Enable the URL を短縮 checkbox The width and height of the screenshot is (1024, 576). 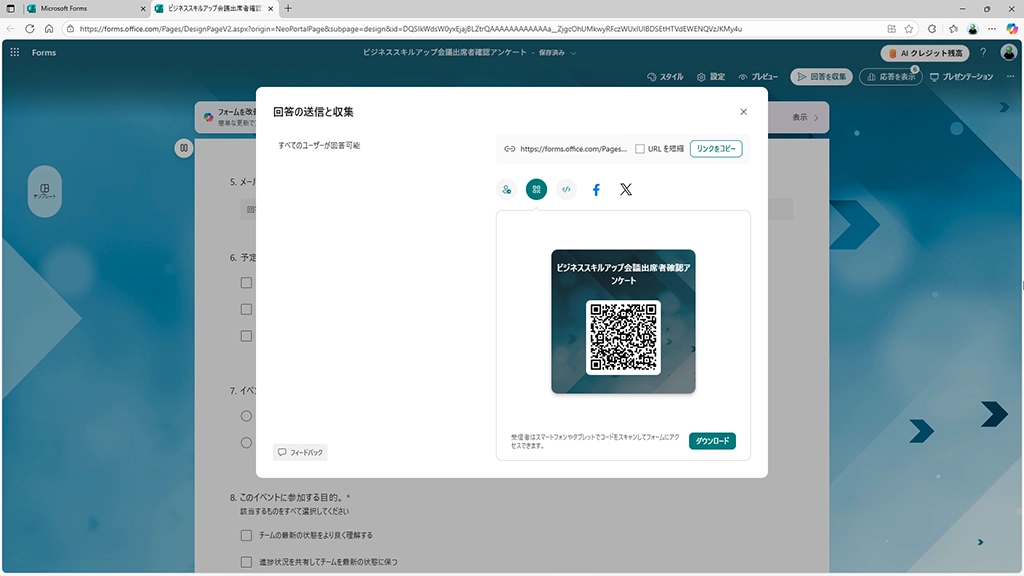pos(640,149)
